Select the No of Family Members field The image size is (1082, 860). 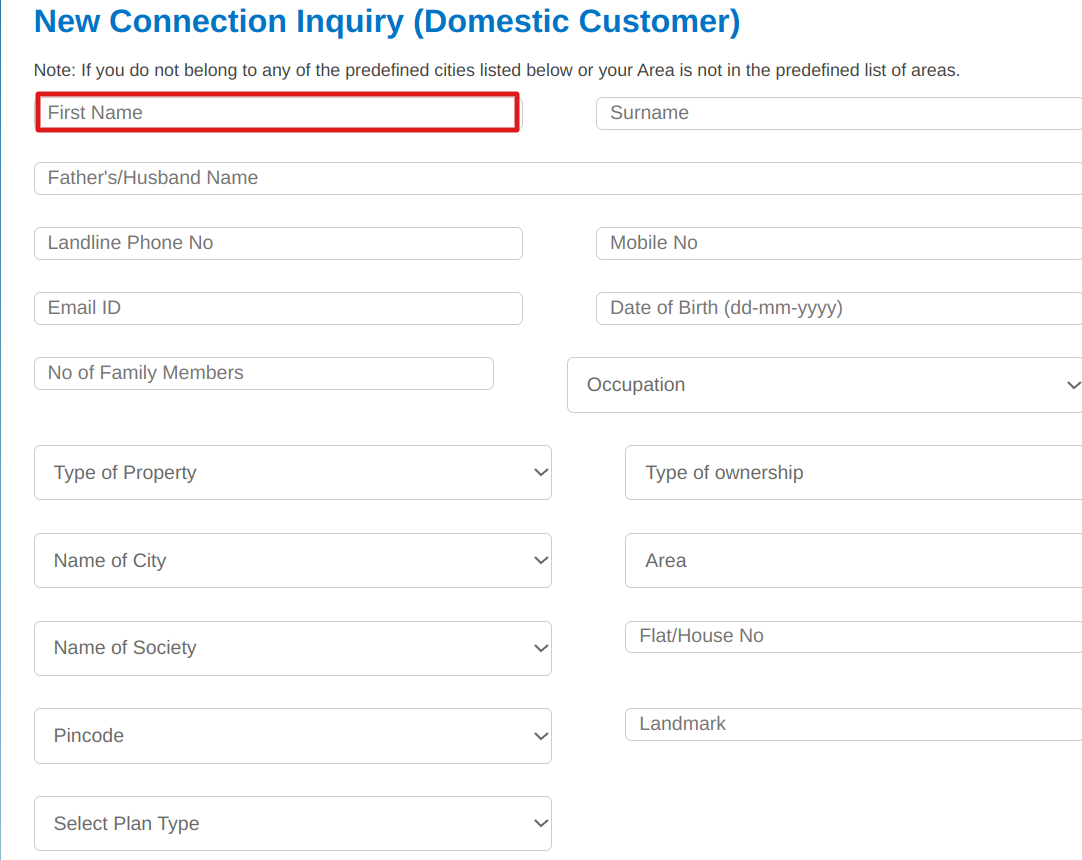[263, 373]
